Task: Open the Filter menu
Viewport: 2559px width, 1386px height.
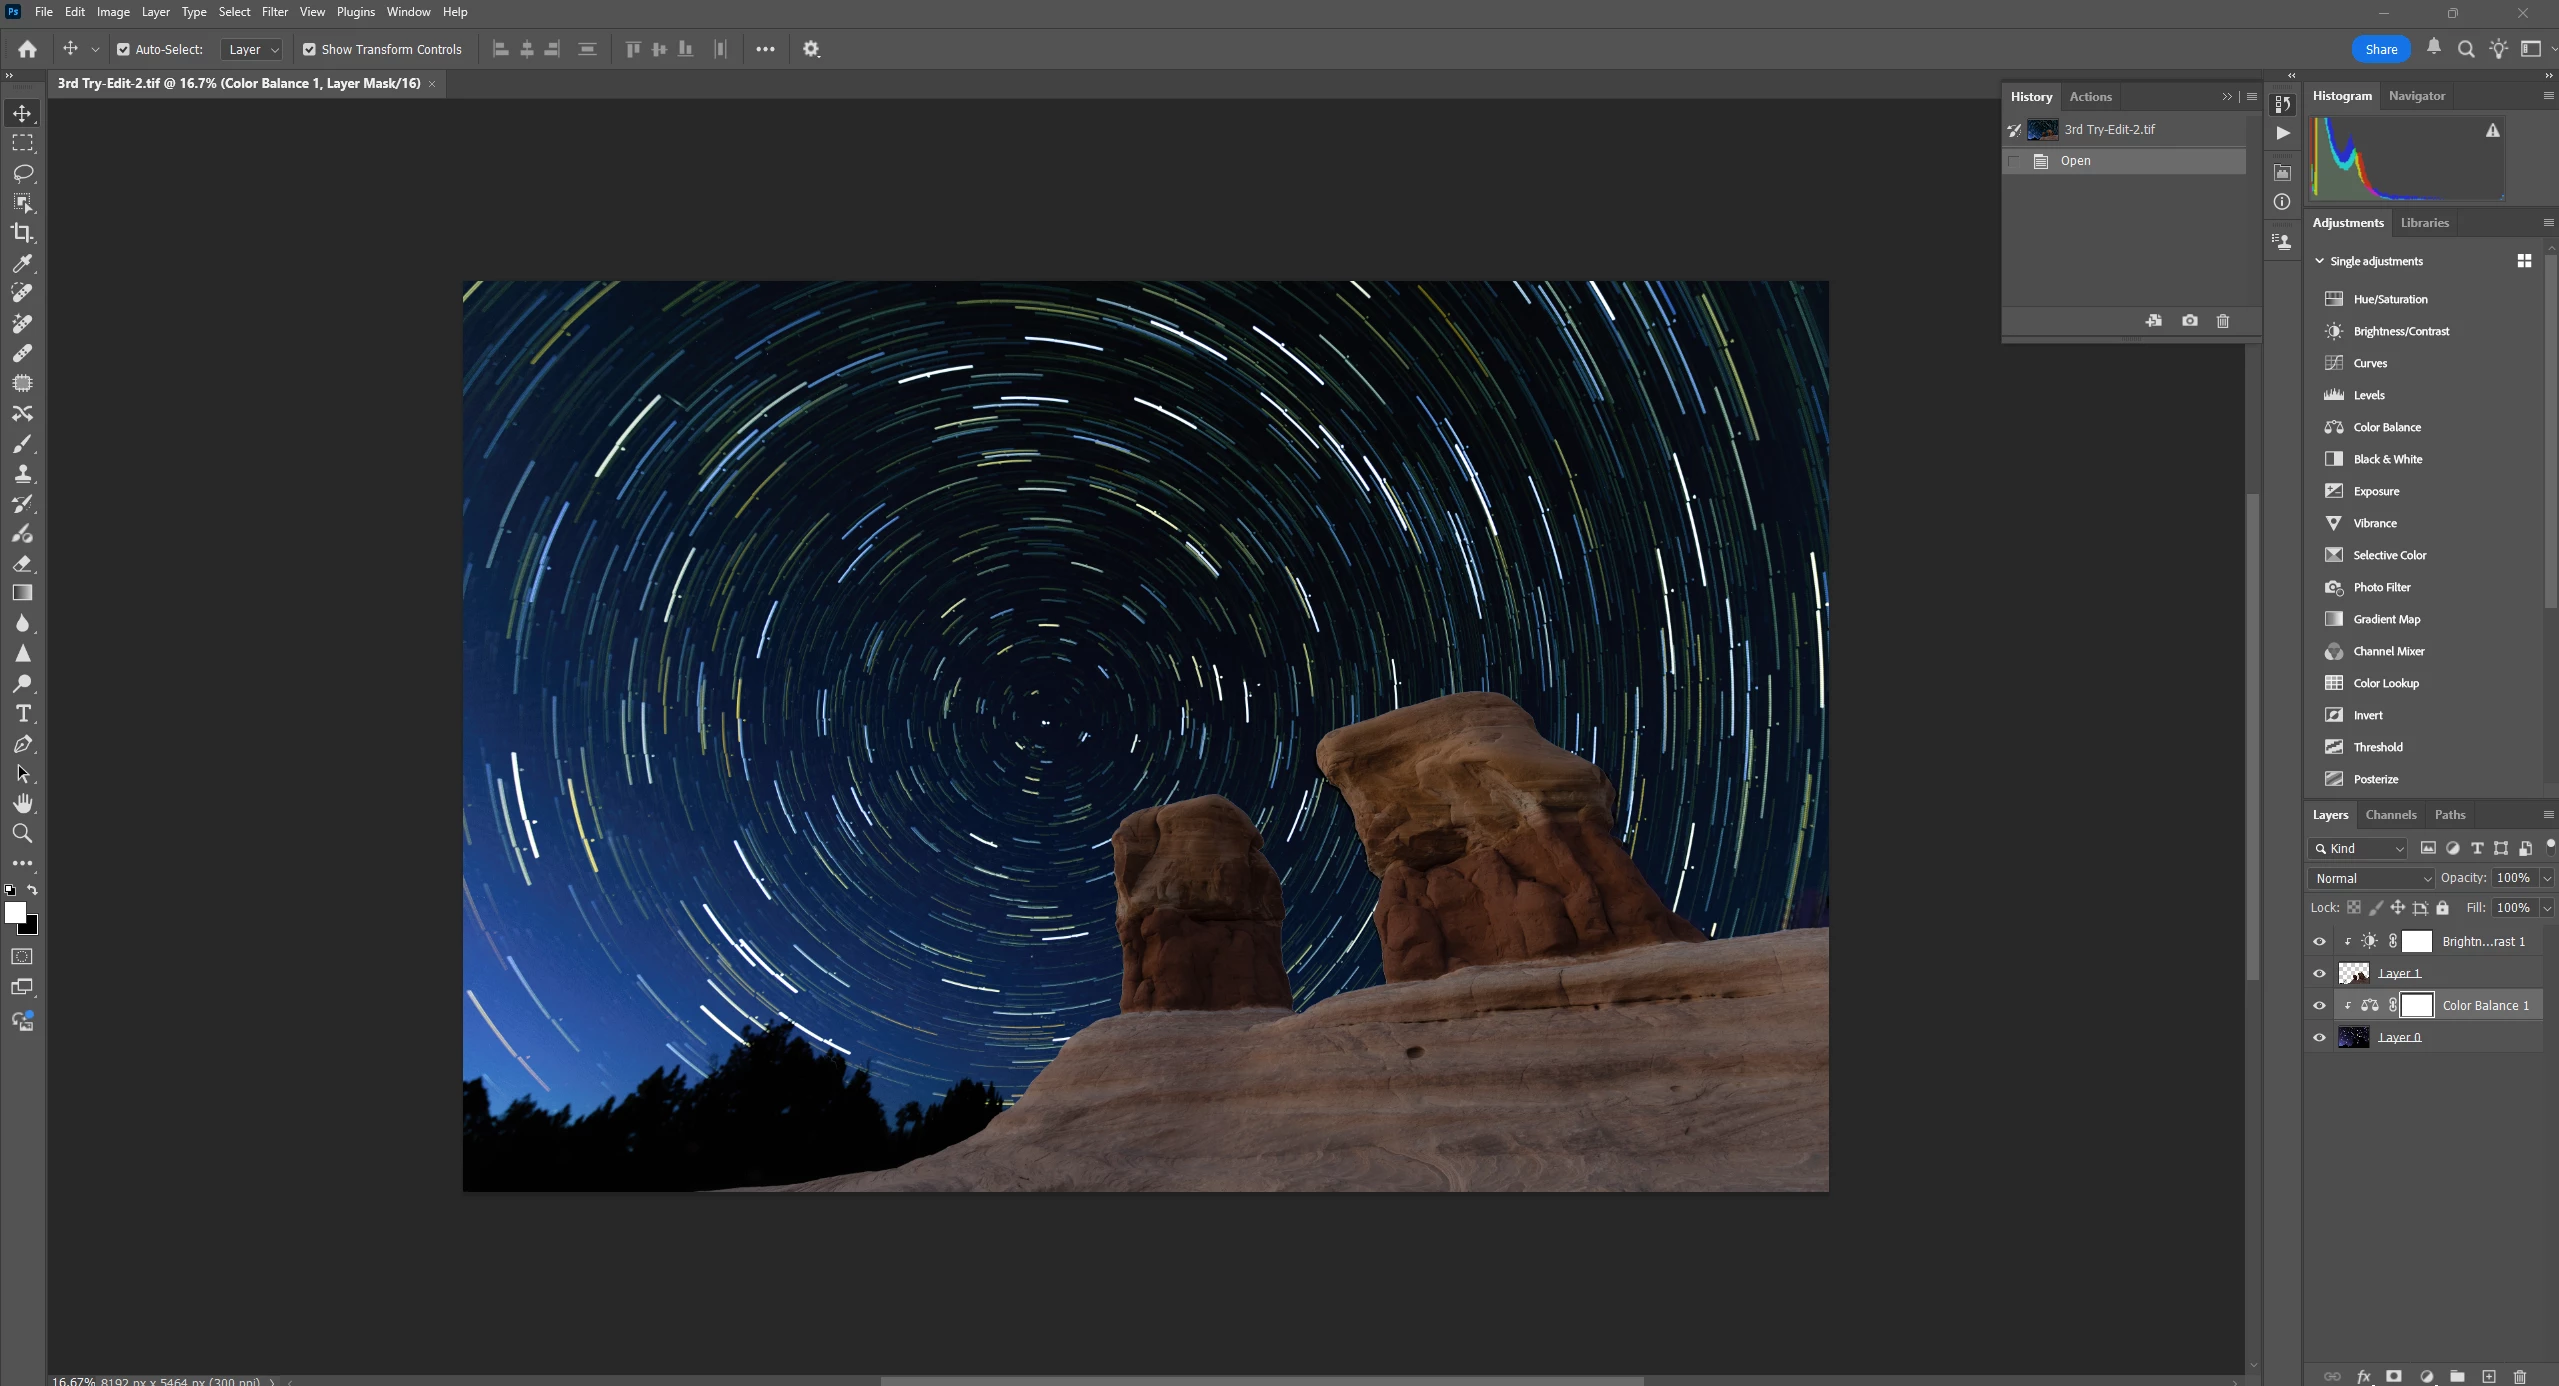Action: [274, 12]
